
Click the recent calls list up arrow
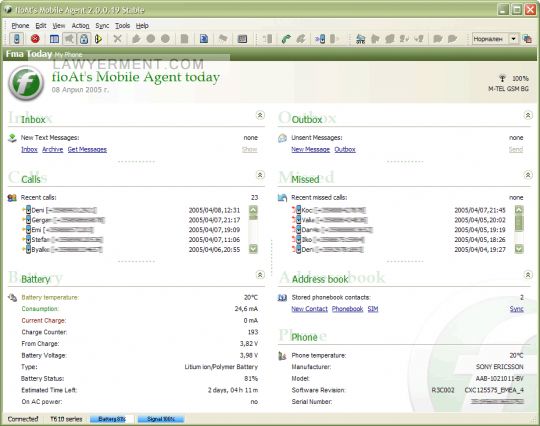pyautogui.click(x=253, y=209)
